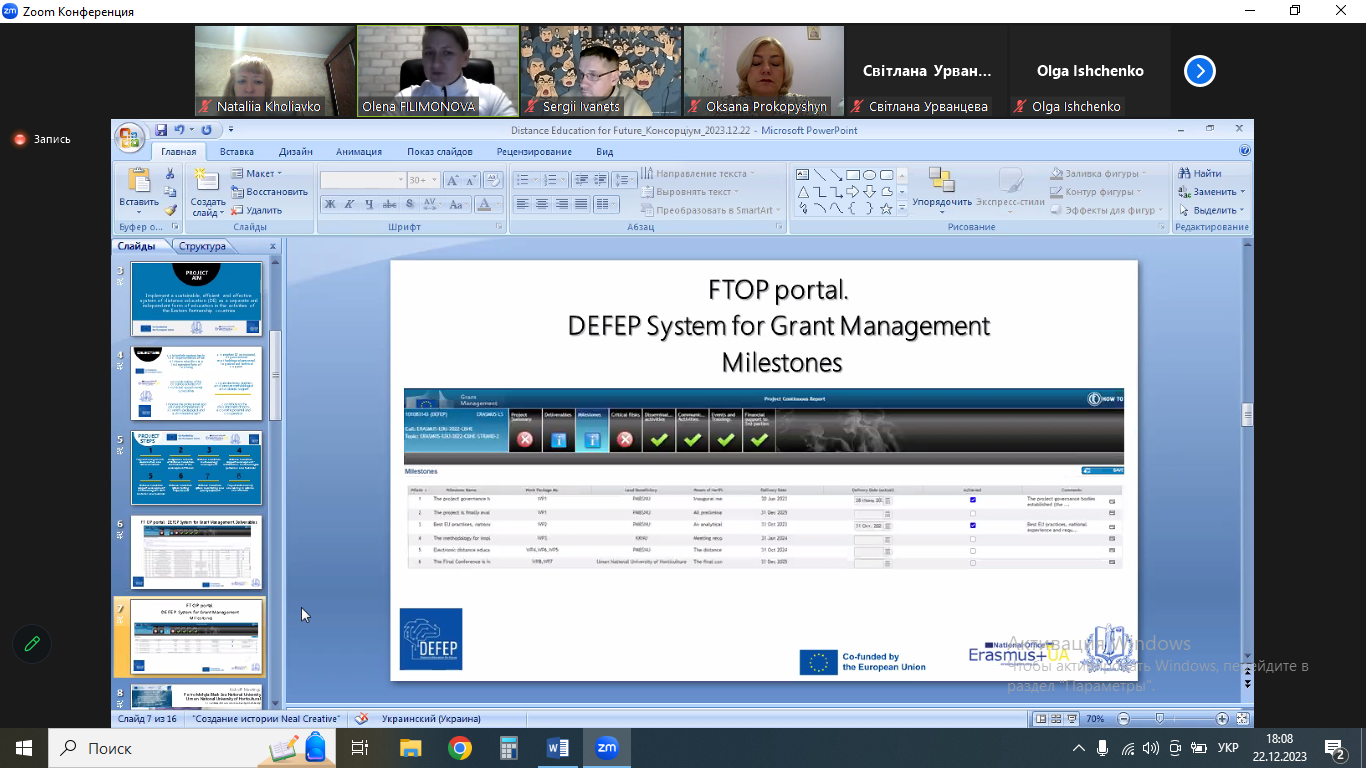
Task: Click the Office button in PowerPoint
Action: tap(130, 136)
